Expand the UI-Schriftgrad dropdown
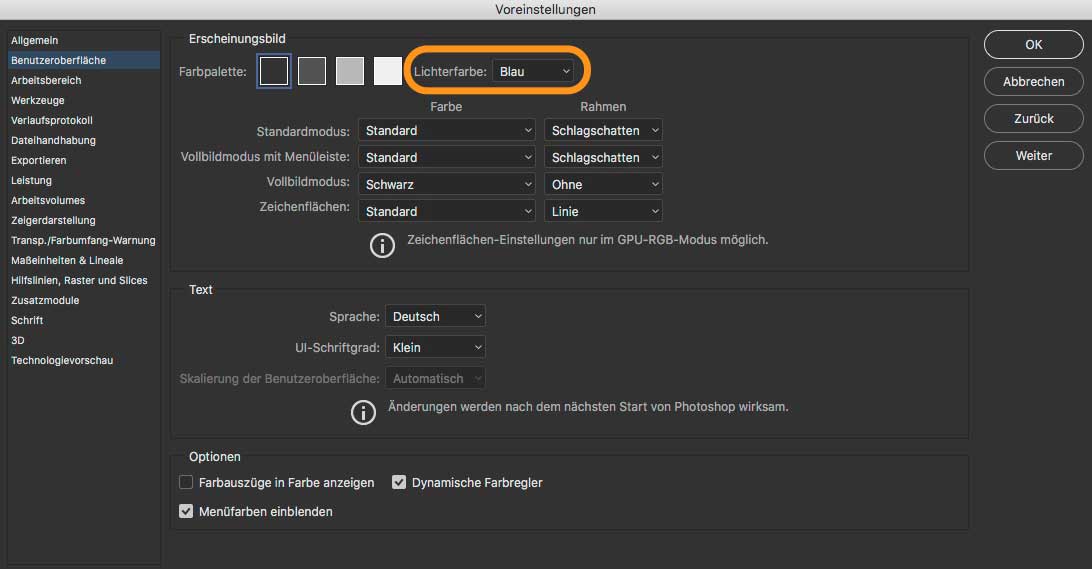This screenshot has height=569, width=1092. 435,347
